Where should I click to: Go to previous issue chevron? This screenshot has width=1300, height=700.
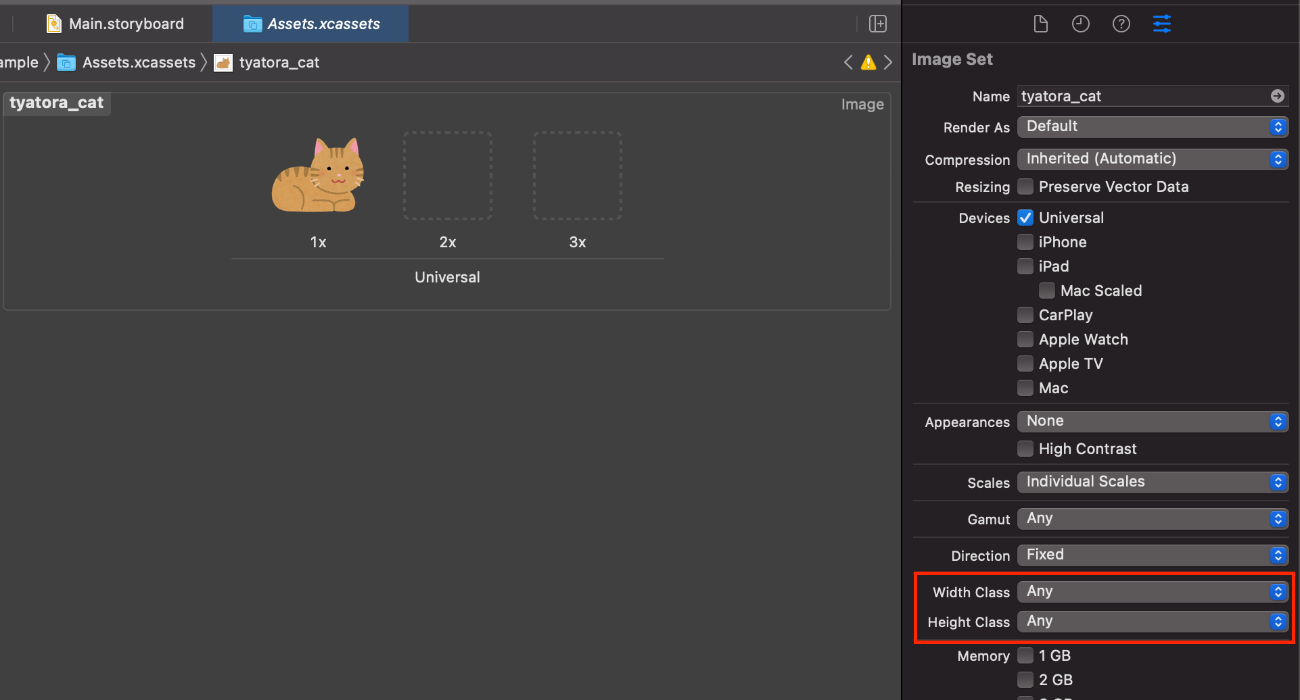[x=848, y=62]
